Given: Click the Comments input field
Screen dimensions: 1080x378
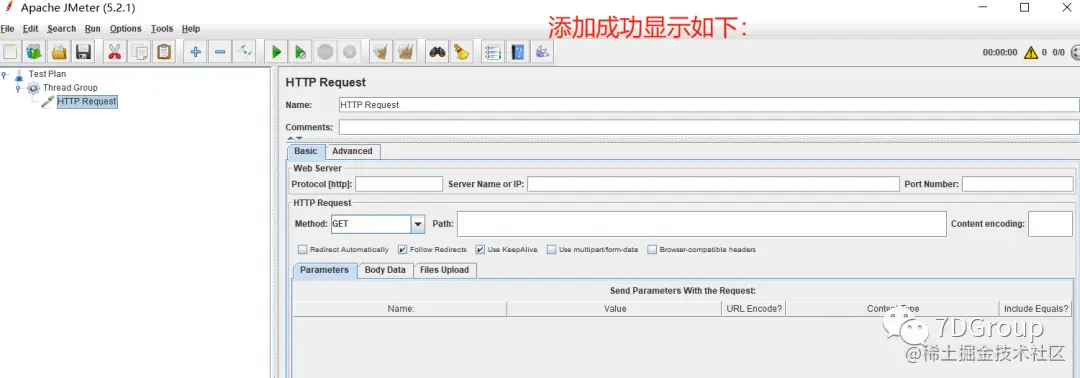Looking at the screenshot, I should (709, 127).
